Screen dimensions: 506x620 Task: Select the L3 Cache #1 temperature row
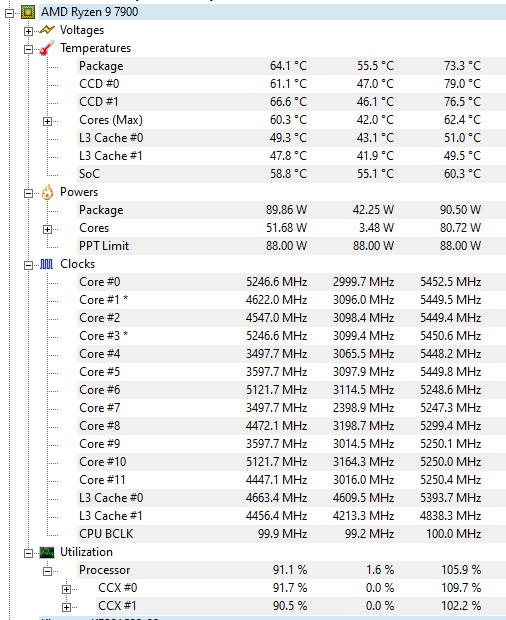coord(291,156)
